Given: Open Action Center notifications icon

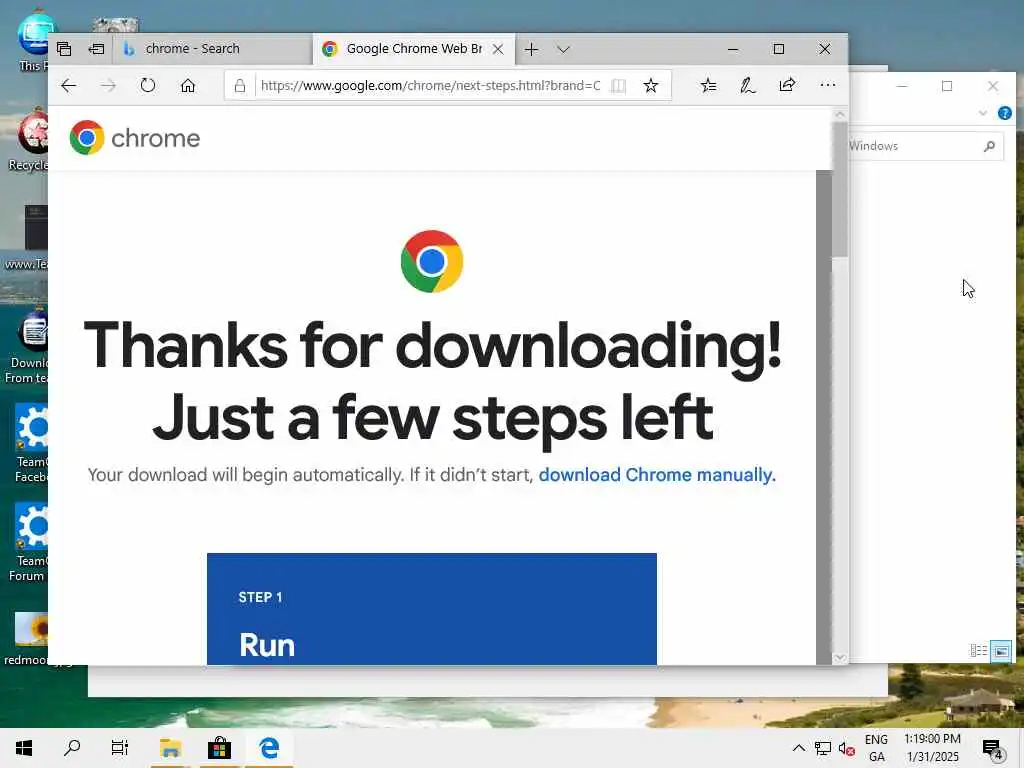Looking at the screenshot, I should click(x=992, y=748).
